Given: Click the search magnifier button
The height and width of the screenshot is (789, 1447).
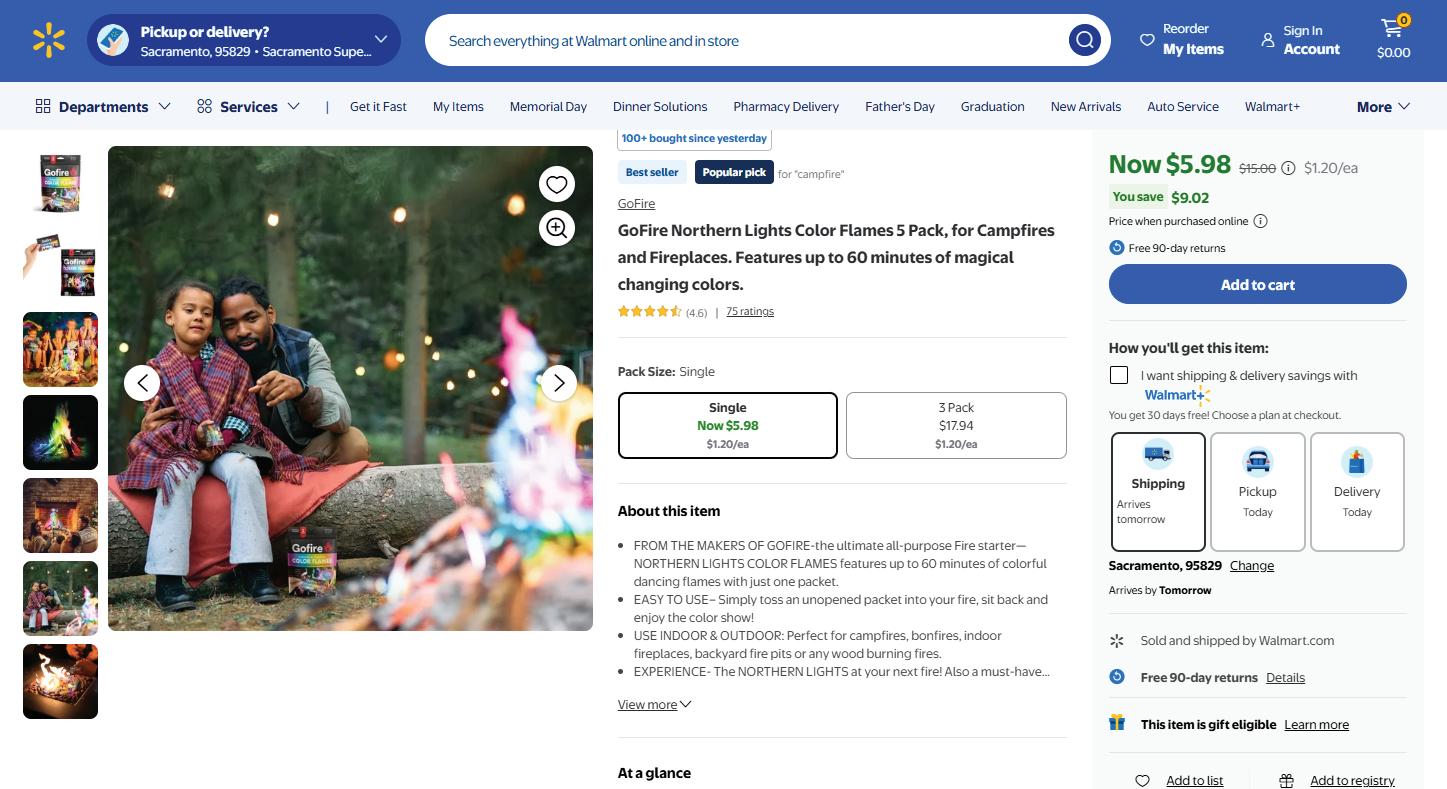Looking at the screenshot, I should 1084,40.
